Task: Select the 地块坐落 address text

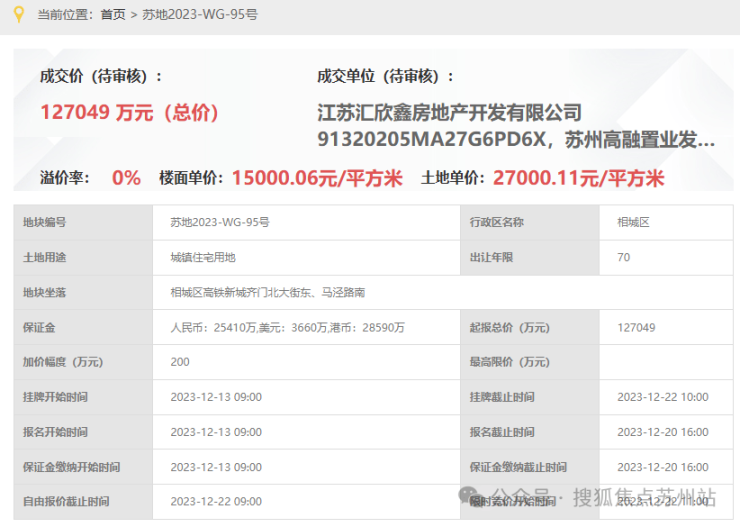Action: tap(267, 292)
